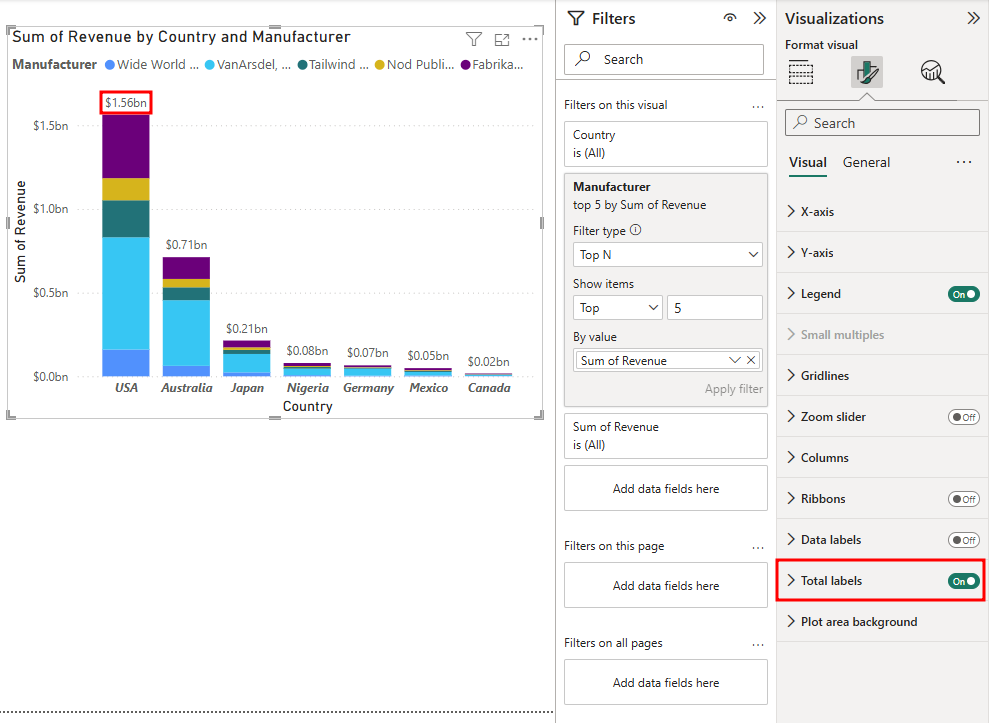Toggle the eye icon in the Filters pane

point(730,18)
